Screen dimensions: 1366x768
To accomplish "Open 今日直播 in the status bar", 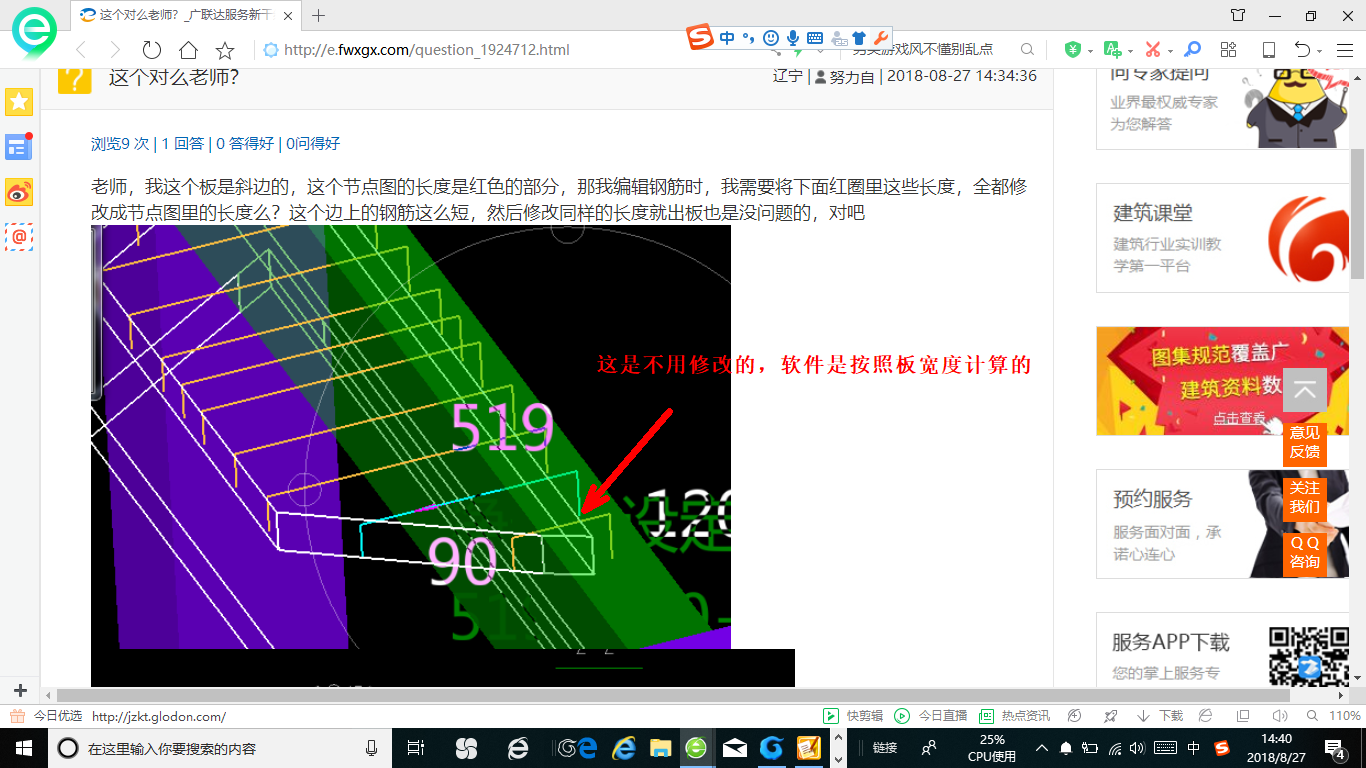I will click(x=930, y=716).
